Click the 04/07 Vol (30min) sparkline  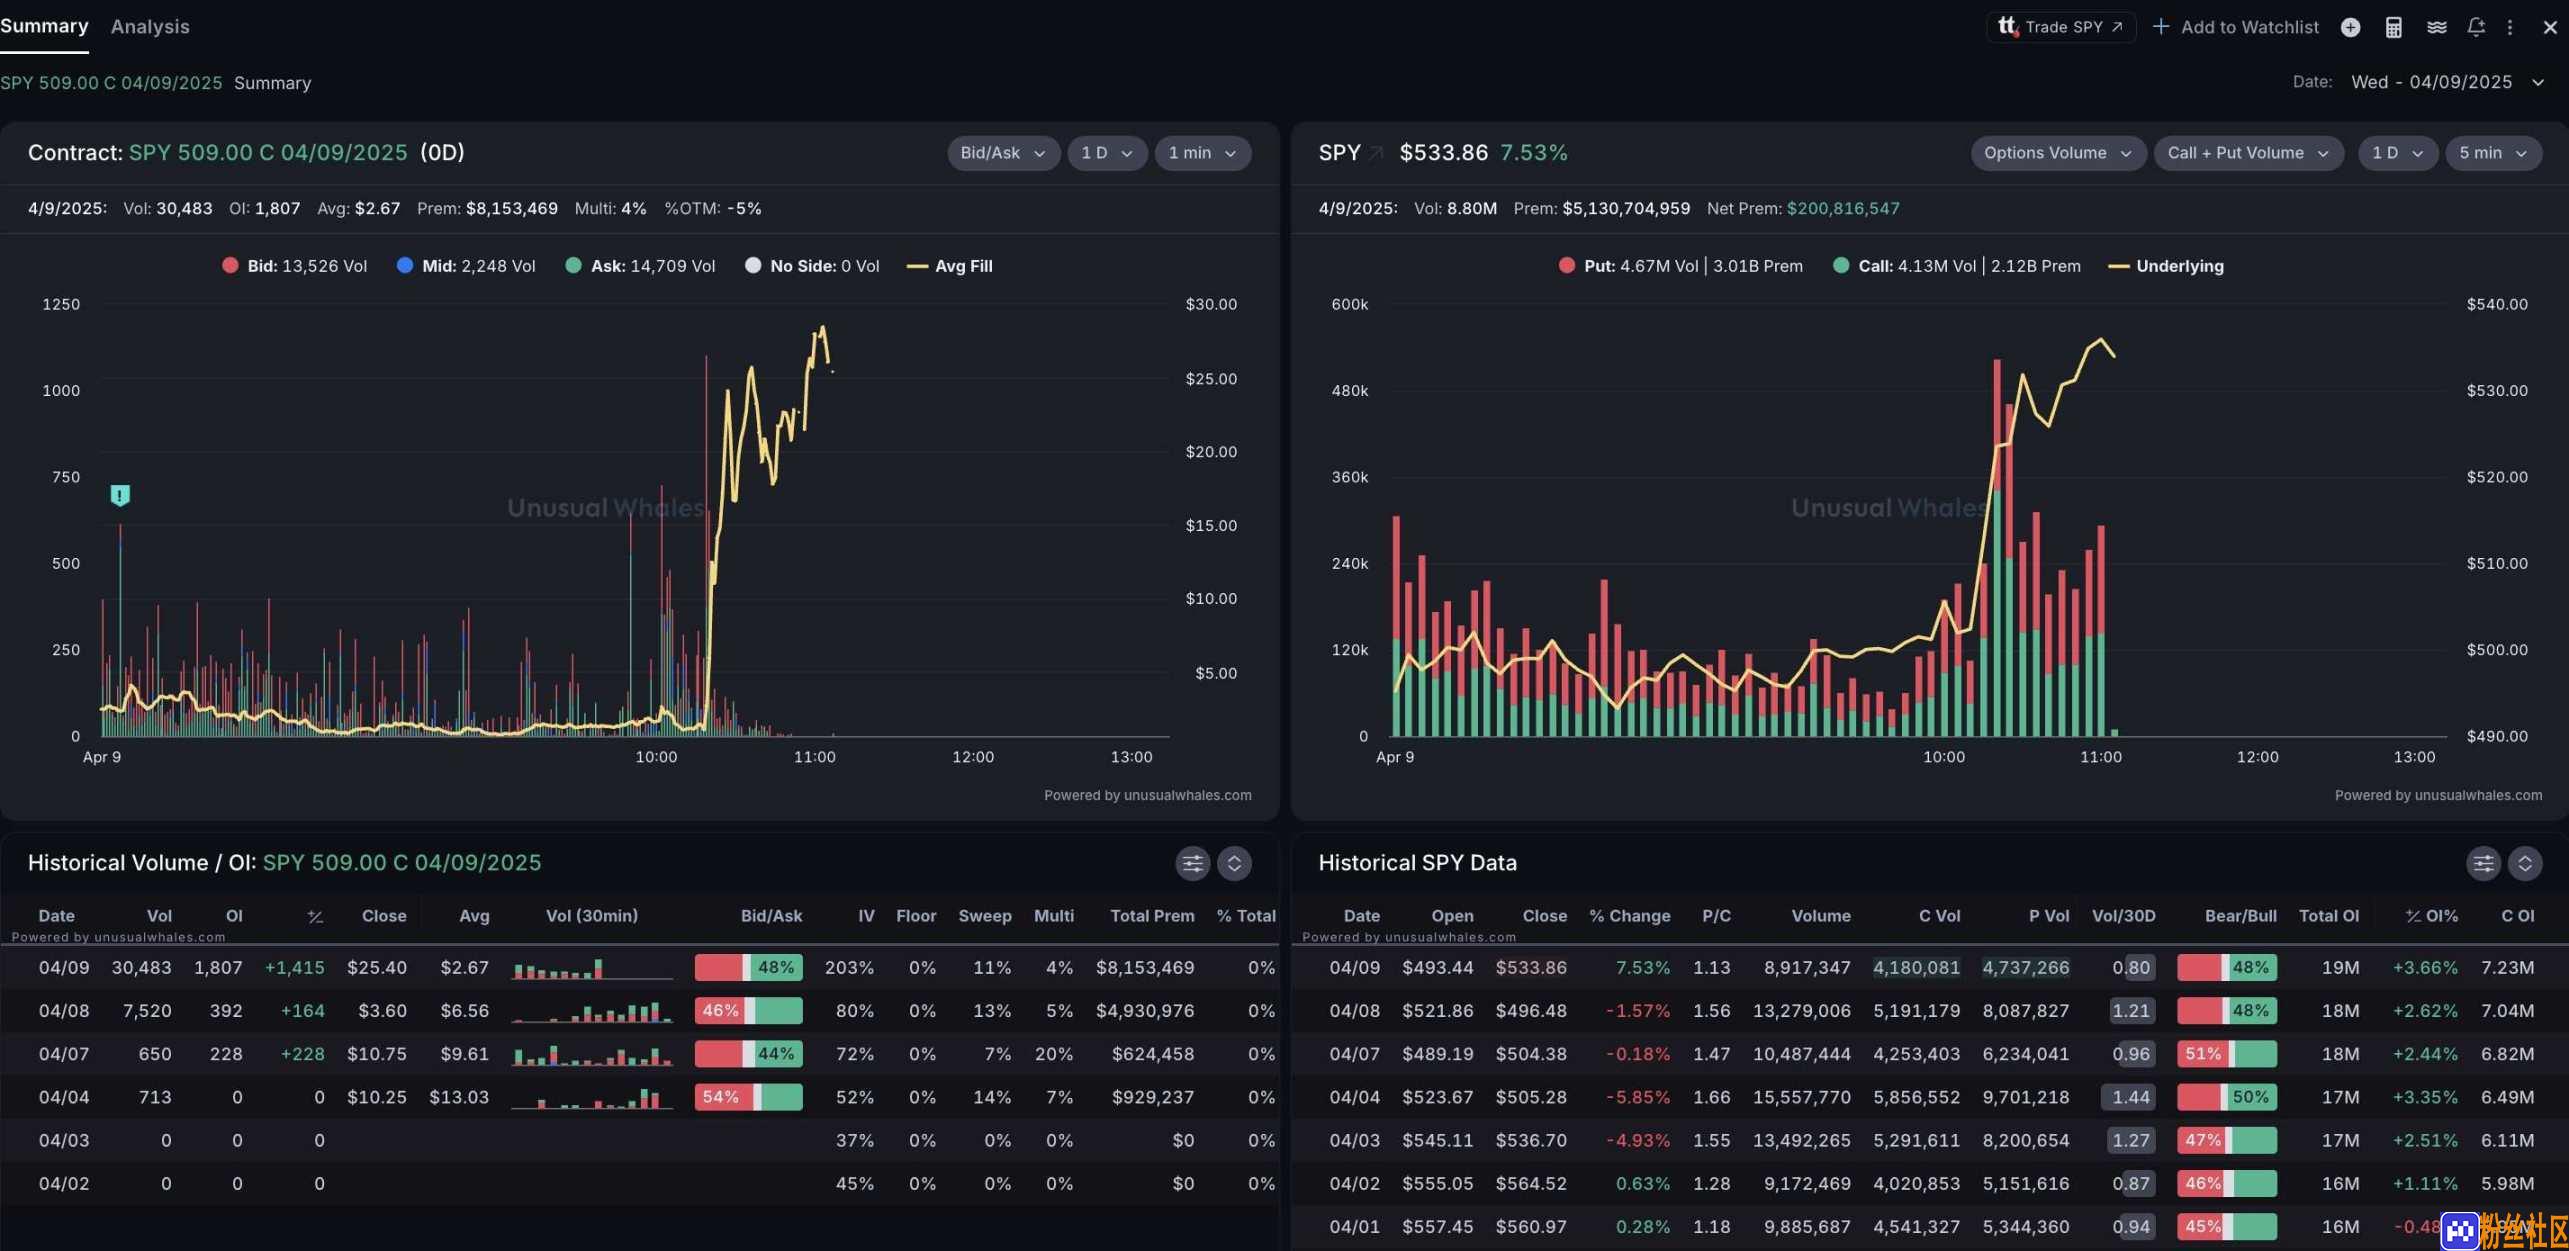(591, 1054)
